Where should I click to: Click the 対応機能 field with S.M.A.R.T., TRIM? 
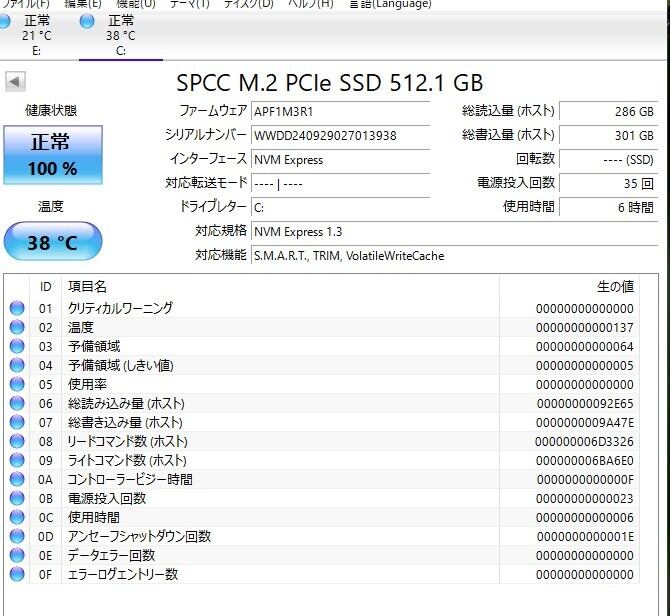[455, 256]
